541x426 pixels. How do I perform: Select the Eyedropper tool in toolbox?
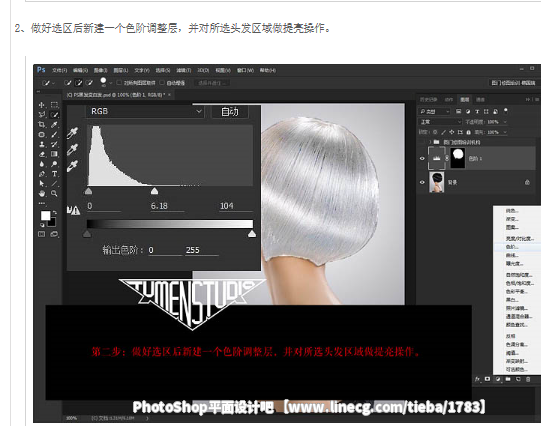click(54, 125)
